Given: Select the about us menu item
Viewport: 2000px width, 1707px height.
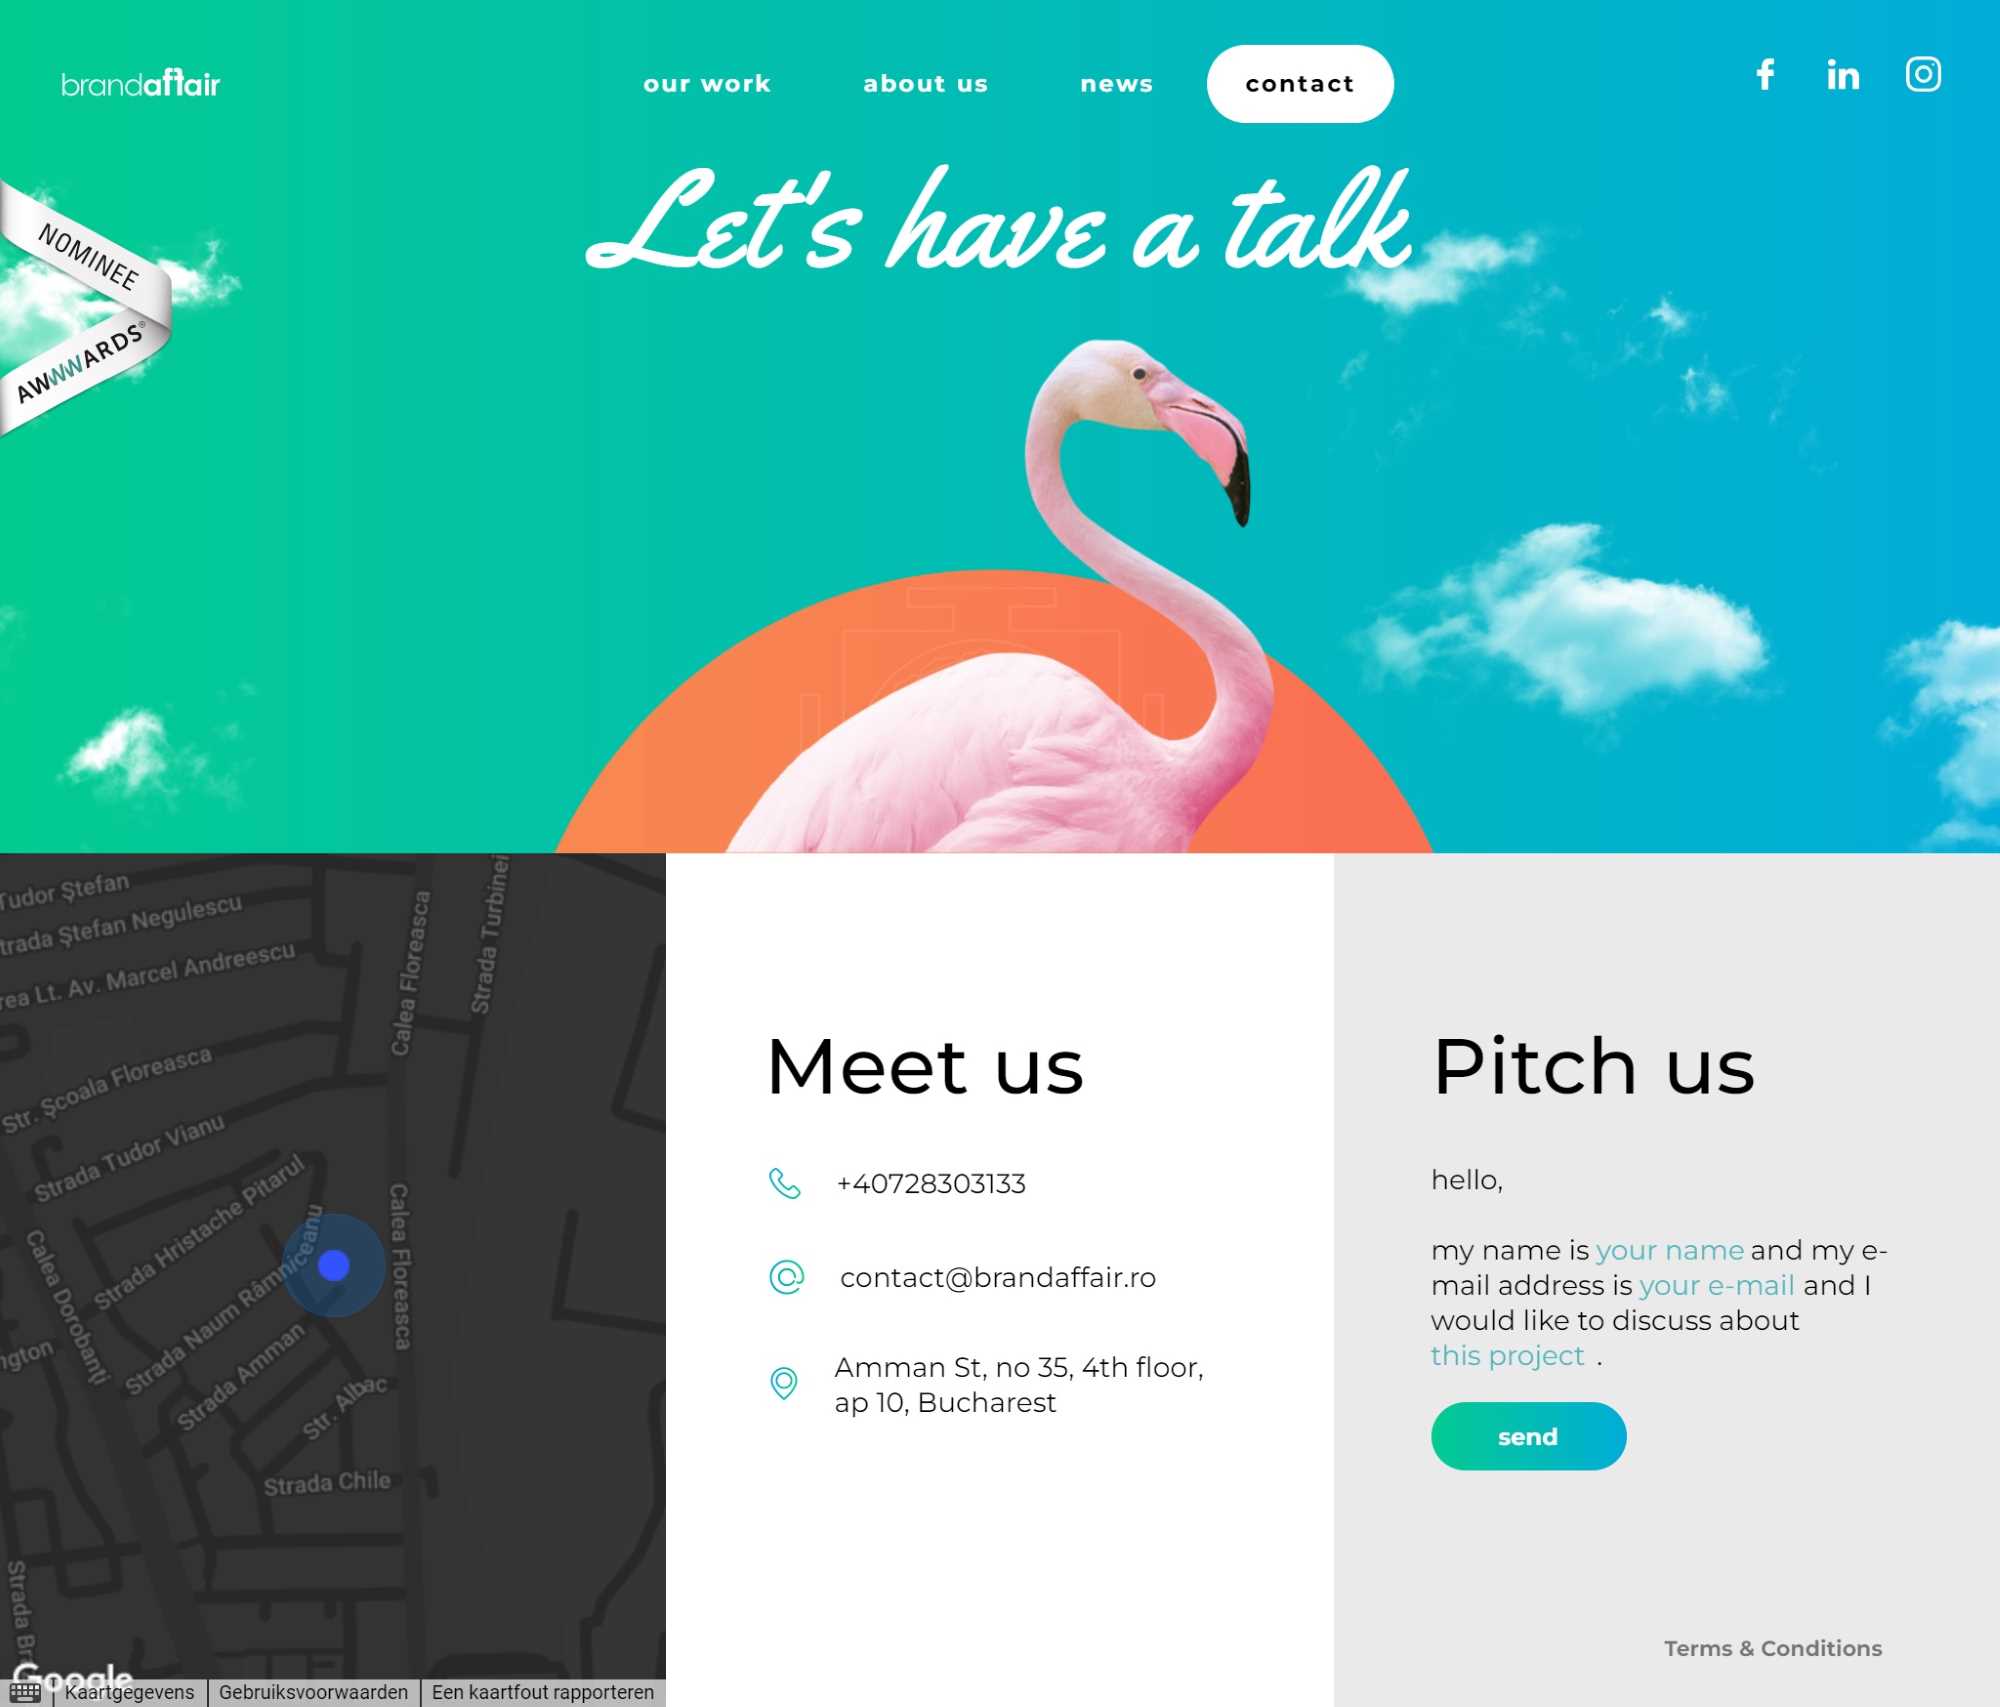Looking at the screenshot, I should pyautogui.click(x=926, y=83).
